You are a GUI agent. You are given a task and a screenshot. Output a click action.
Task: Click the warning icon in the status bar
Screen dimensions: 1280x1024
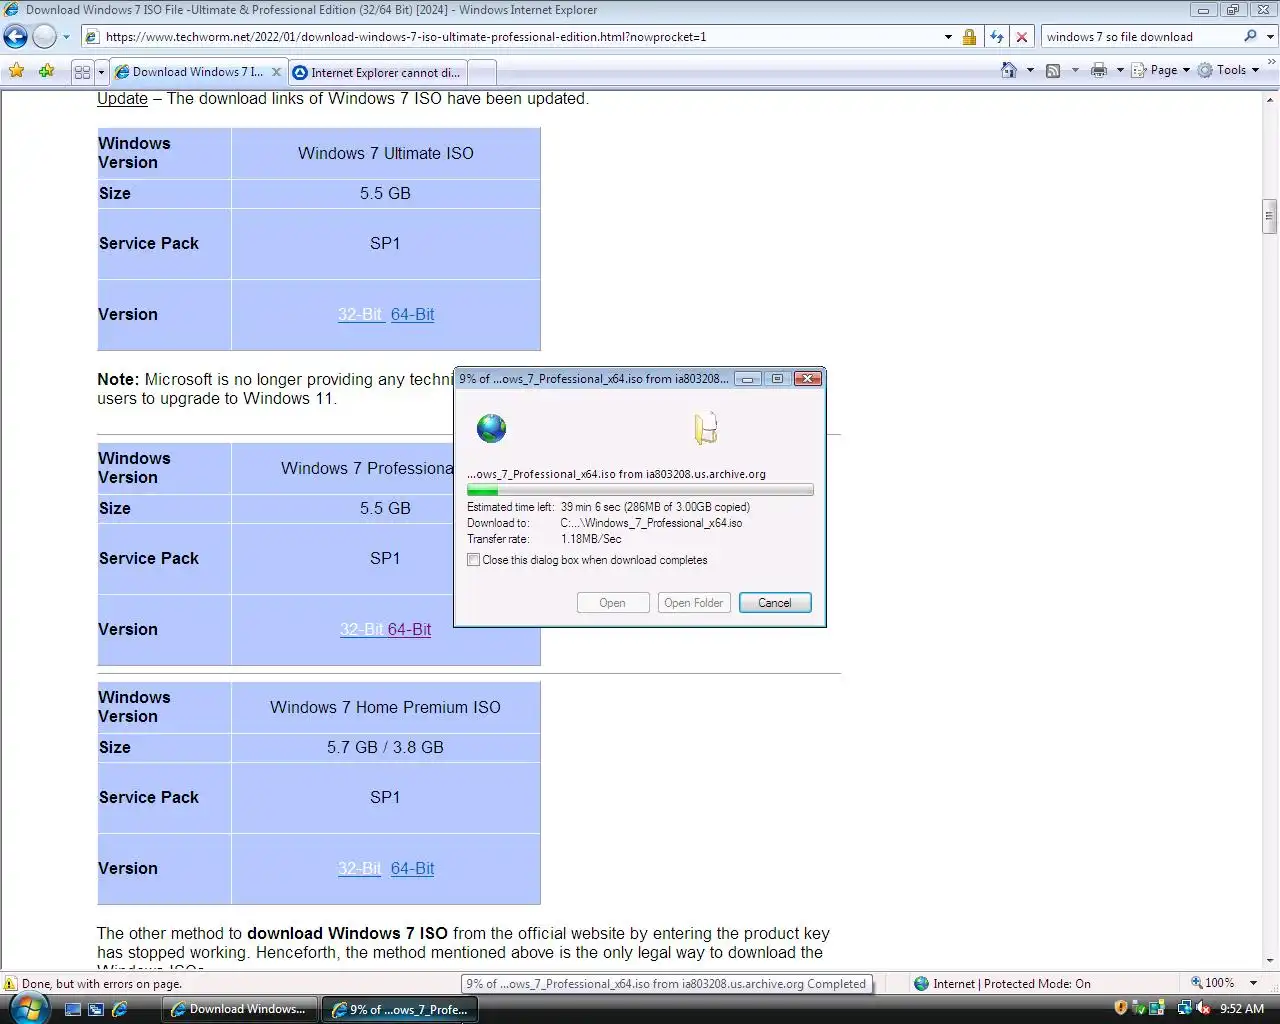[x=11, y=984]
